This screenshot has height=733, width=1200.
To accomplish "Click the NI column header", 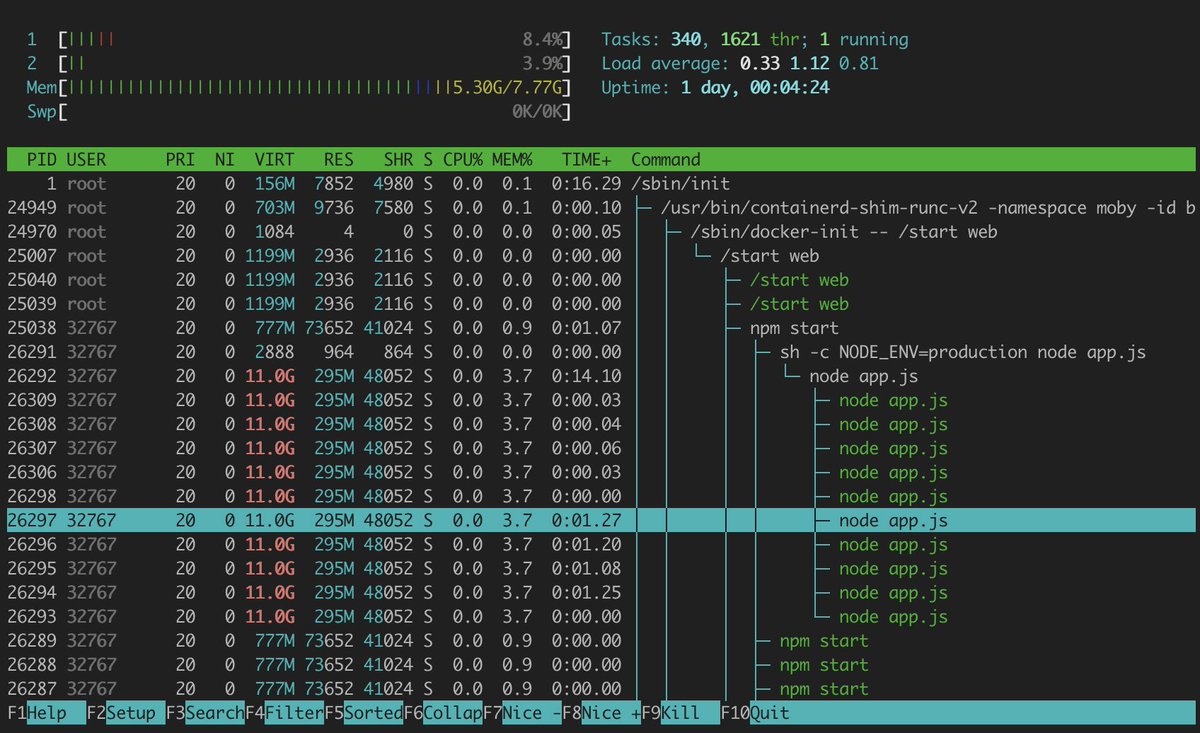I will [224, 159].
